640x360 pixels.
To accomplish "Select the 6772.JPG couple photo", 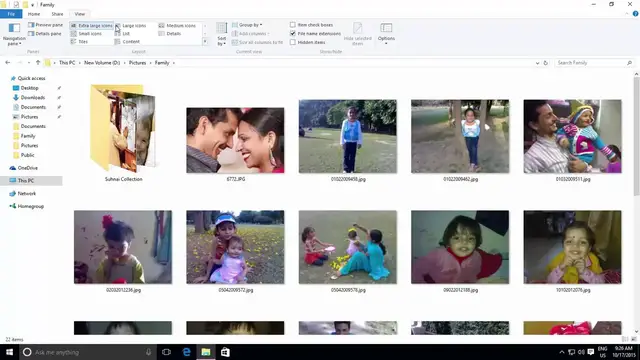I will click(x=235, y=140).
